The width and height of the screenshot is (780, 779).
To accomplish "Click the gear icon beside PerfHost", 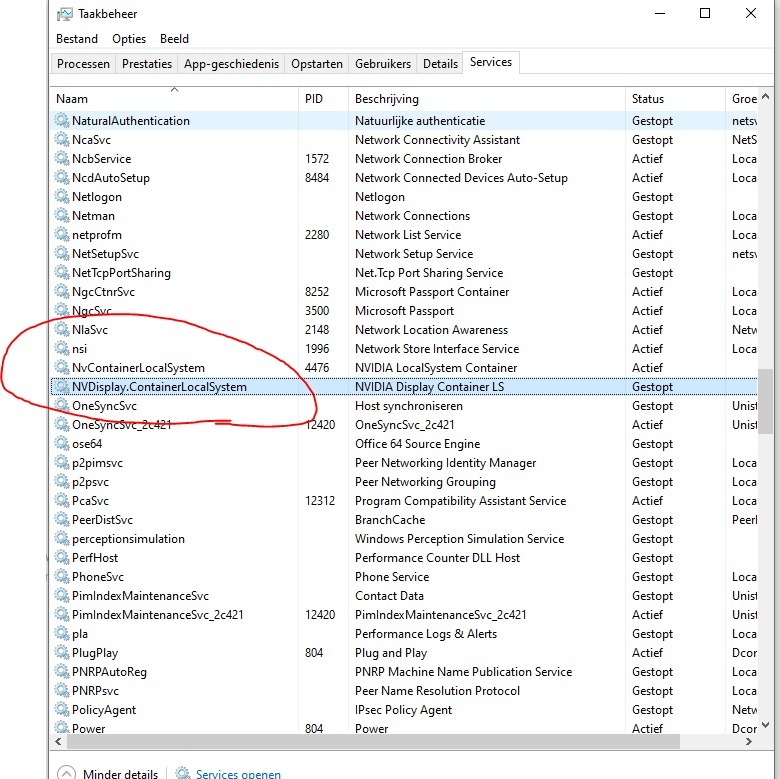I will [x=62, y=557].
